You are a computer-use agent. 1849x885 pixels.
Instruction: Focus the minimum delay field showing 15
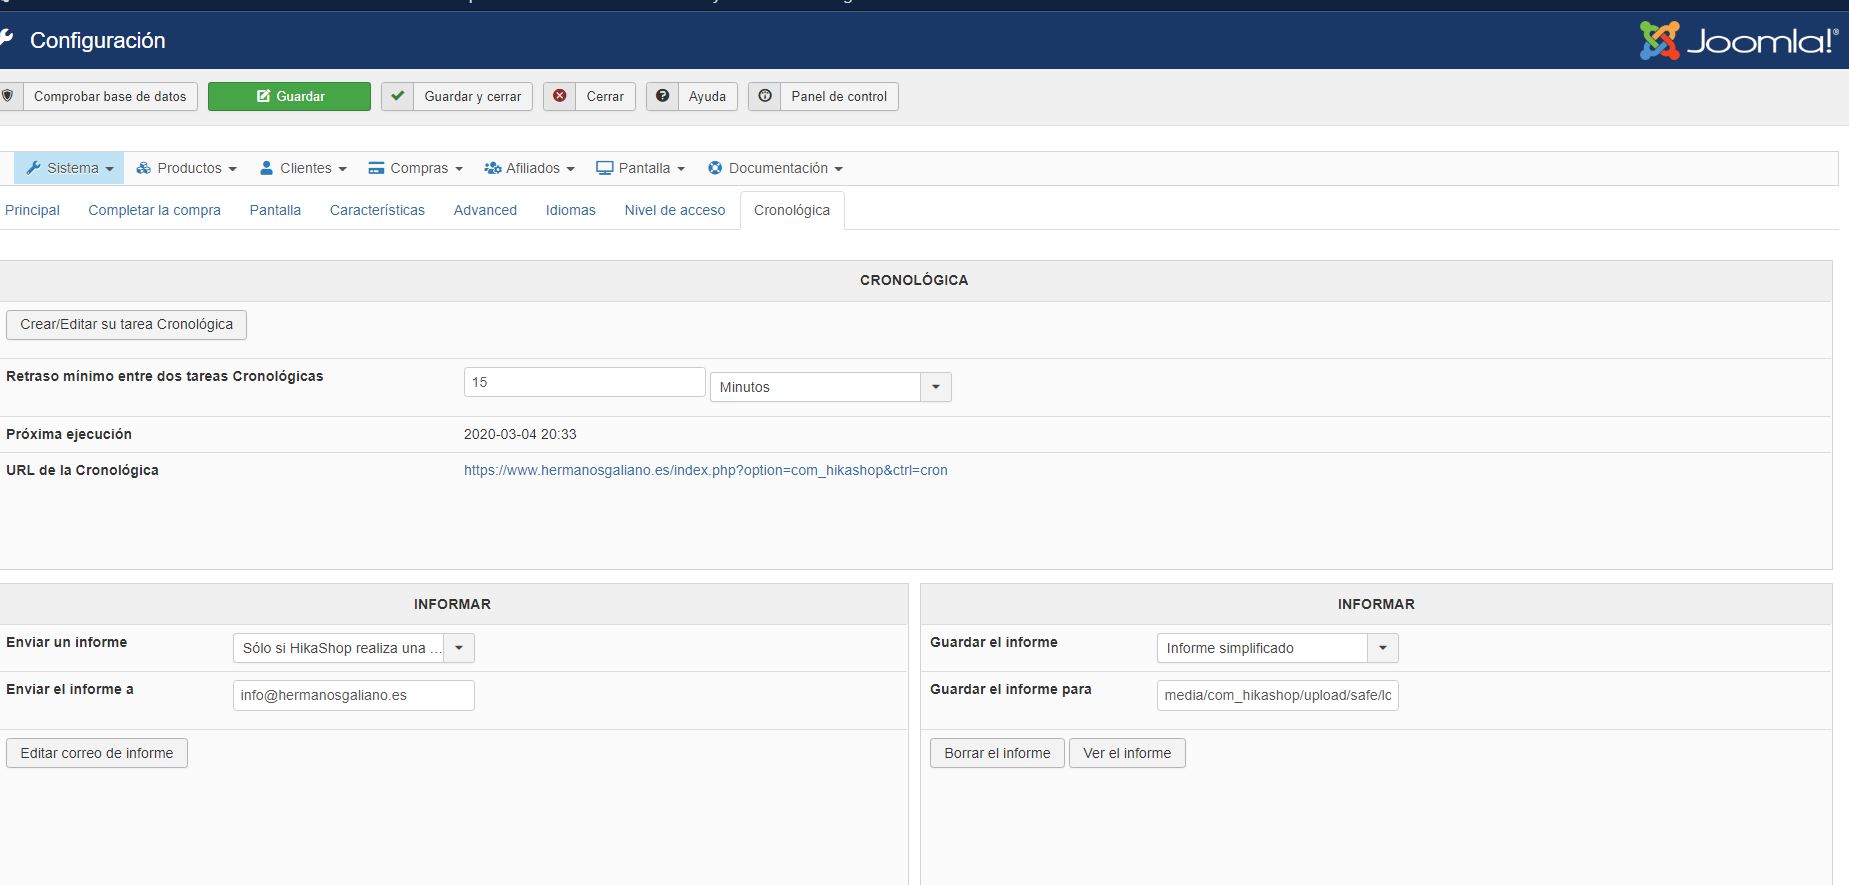tap(585, 382)
